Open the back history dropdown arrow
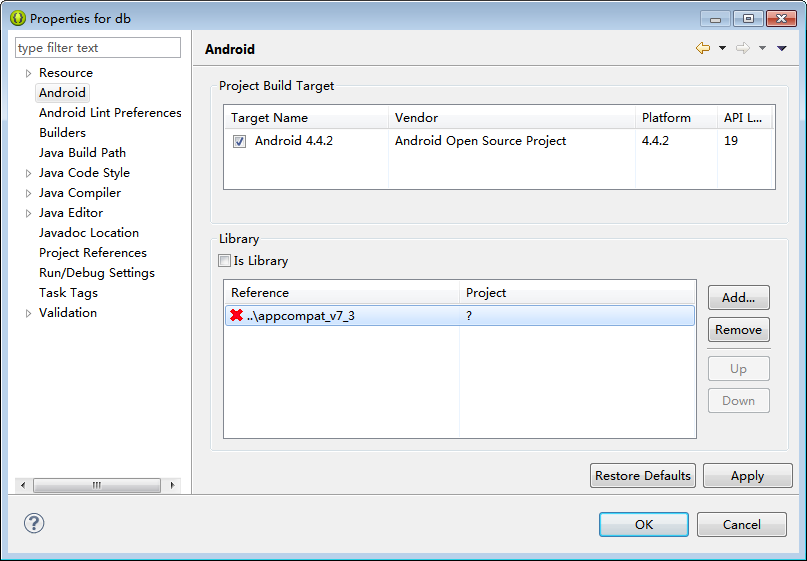Image resolution: width=807 pixels, height=561 pixels. 723,48
